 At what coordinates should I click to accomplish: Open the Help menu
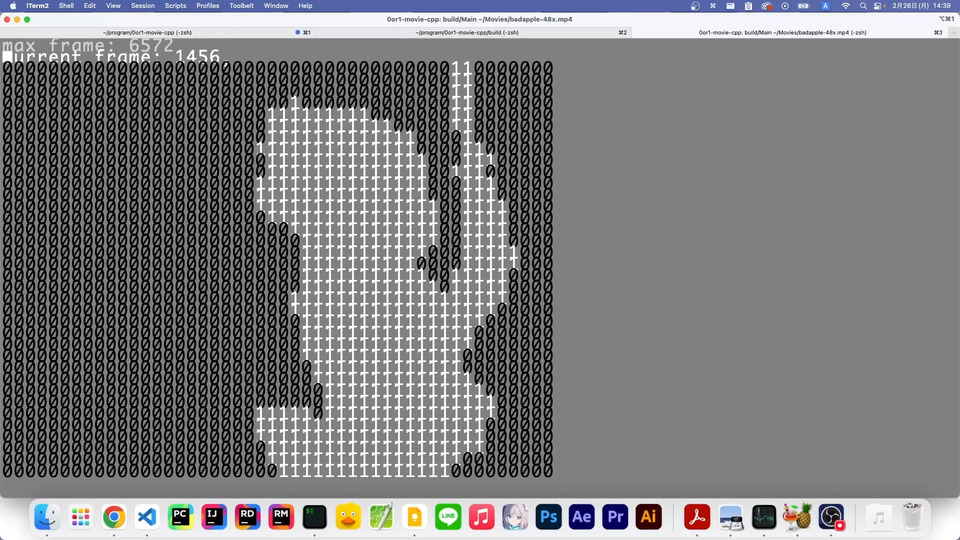coord(305,6)
